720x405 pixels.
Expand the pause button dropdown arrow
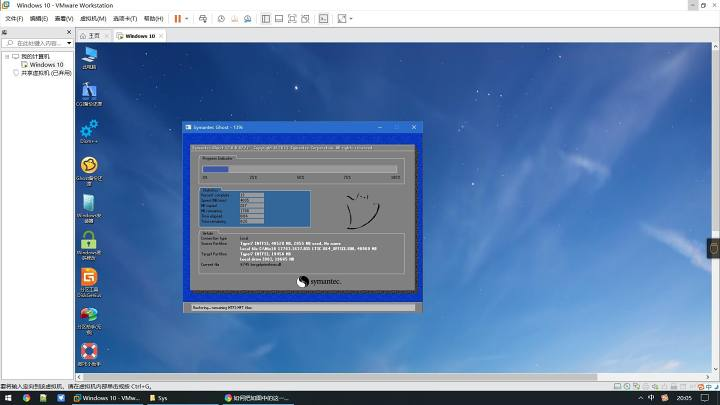click(x=186, y=19)
